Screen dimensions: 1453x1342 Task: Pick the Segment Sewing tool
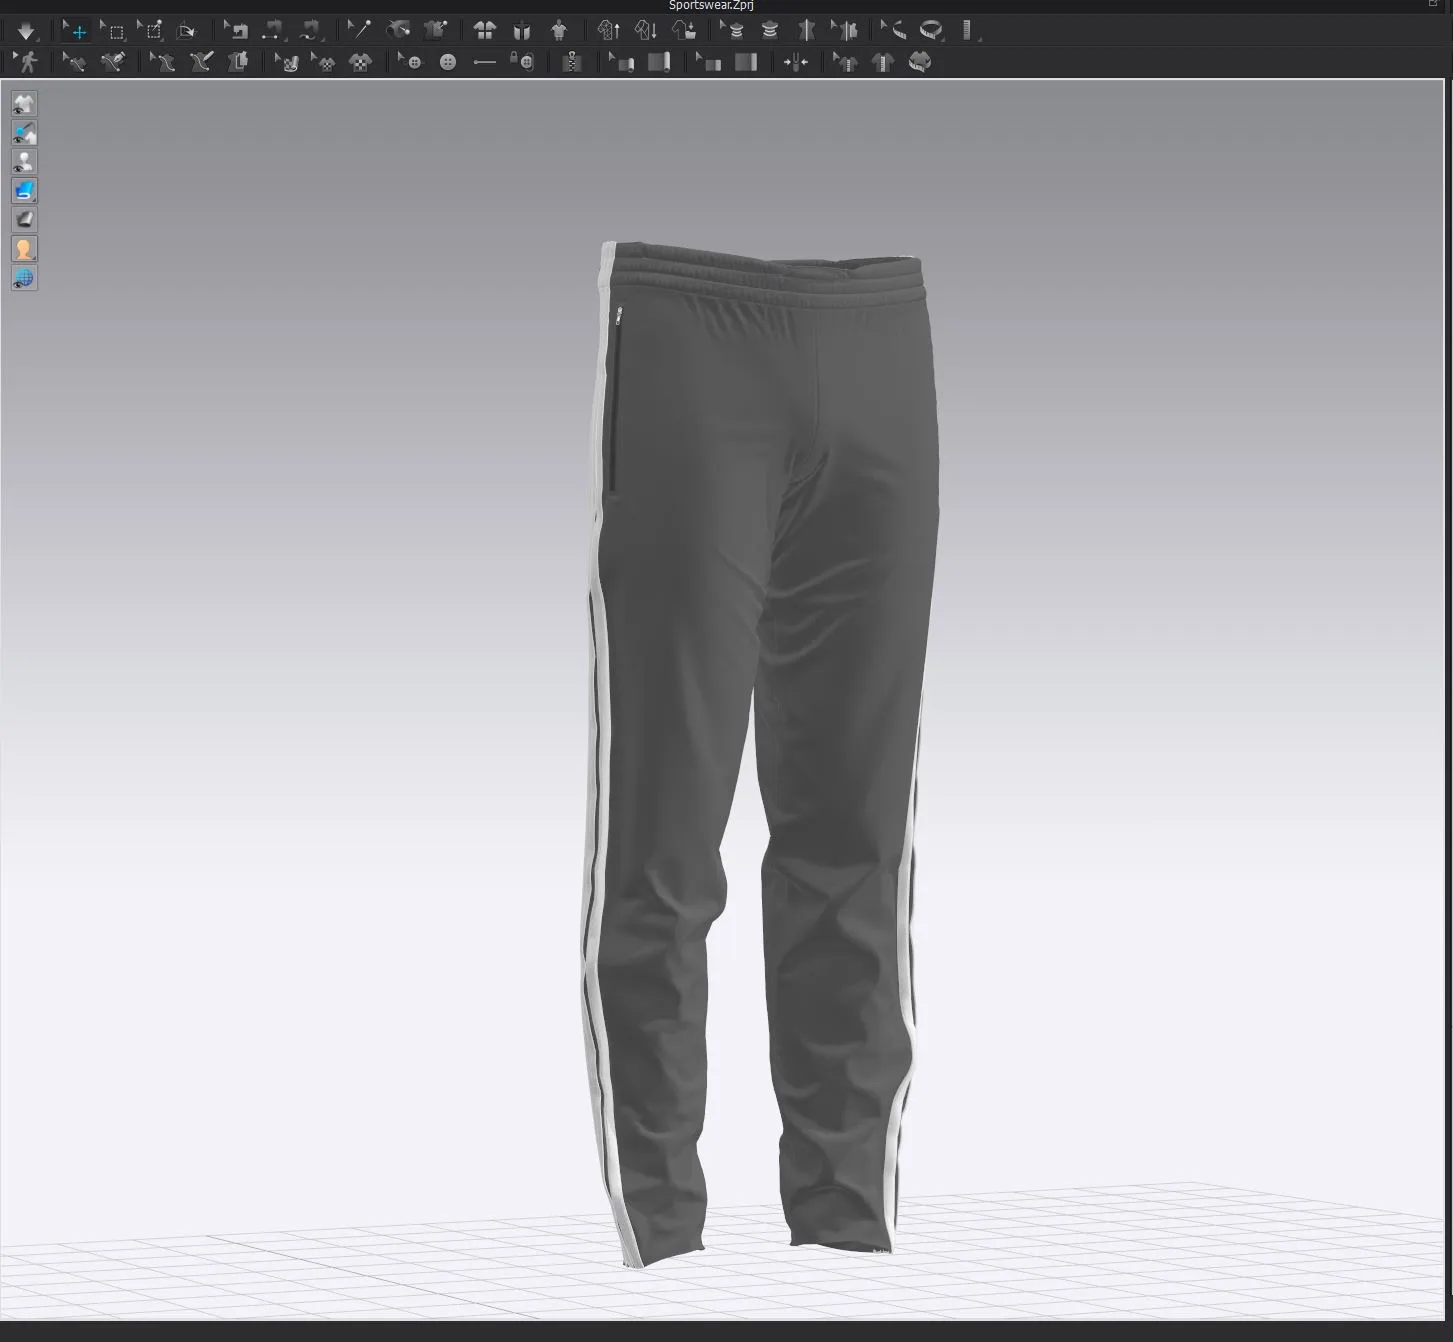[x=273, y=31]
